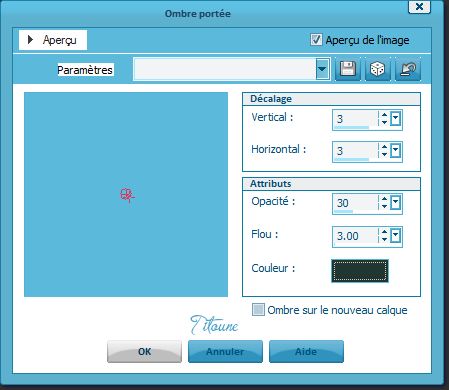This screenshot has height=390, width=449.
Task: Enable Ombre sur le nouveau calque checkbox
Action: pos(258,309)
